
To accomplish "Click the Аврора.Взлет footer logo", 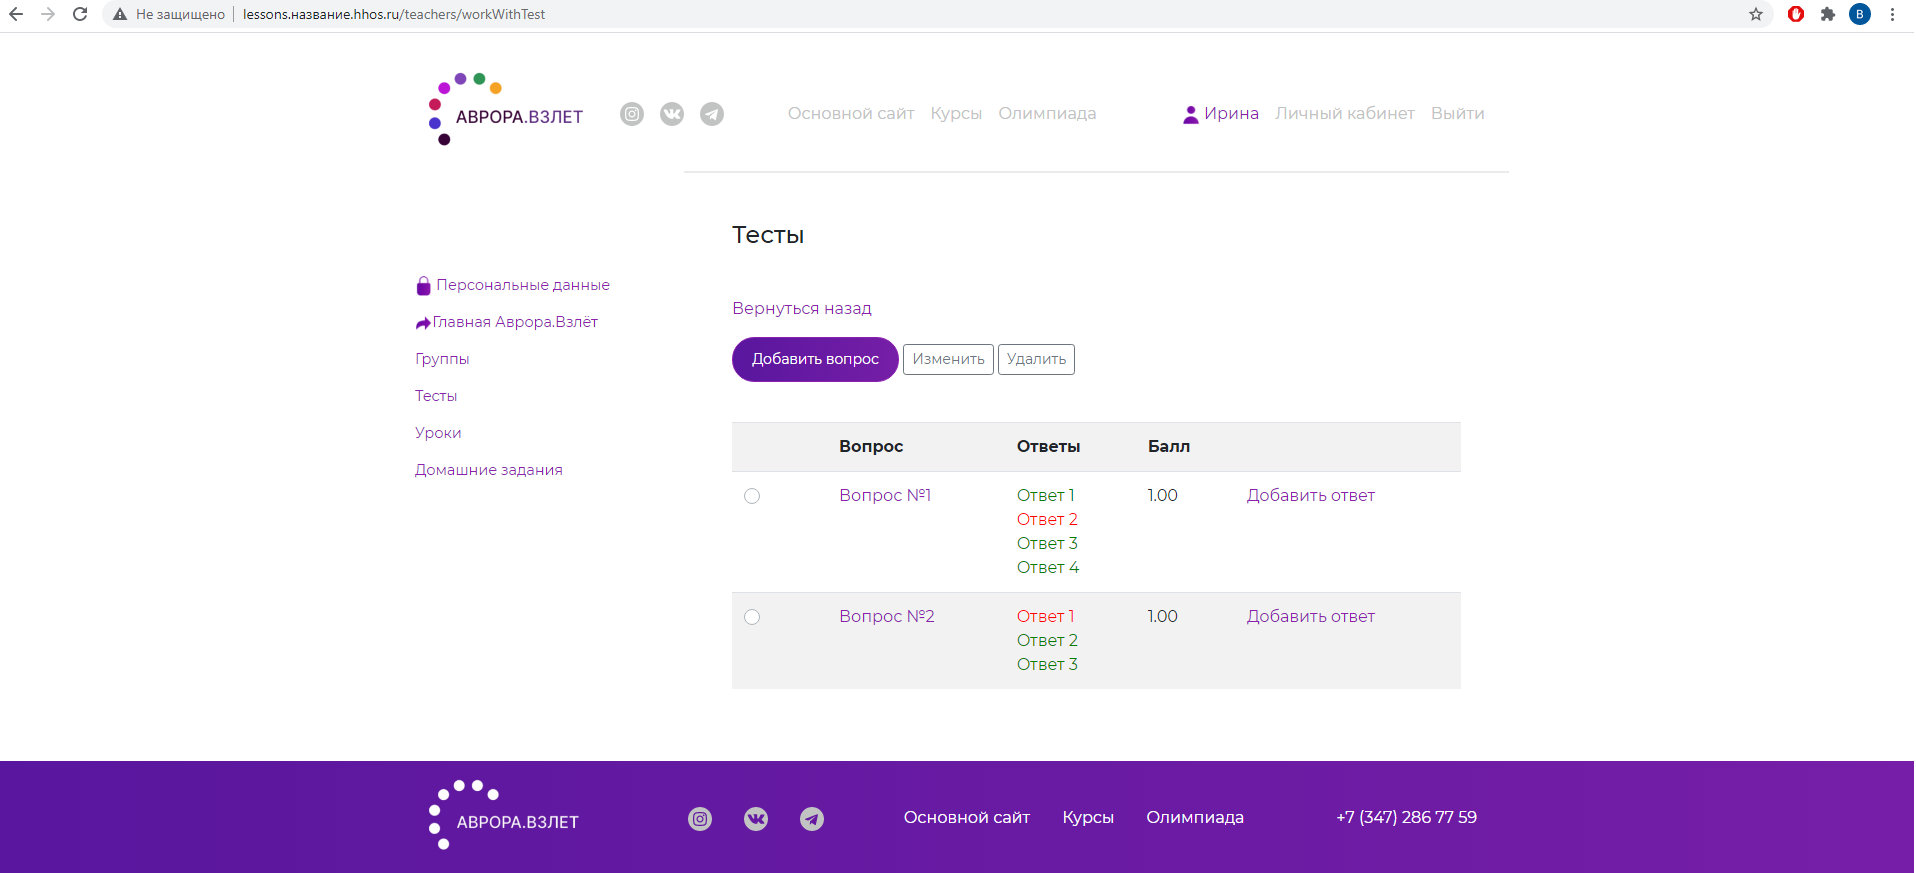I will 505,815.
